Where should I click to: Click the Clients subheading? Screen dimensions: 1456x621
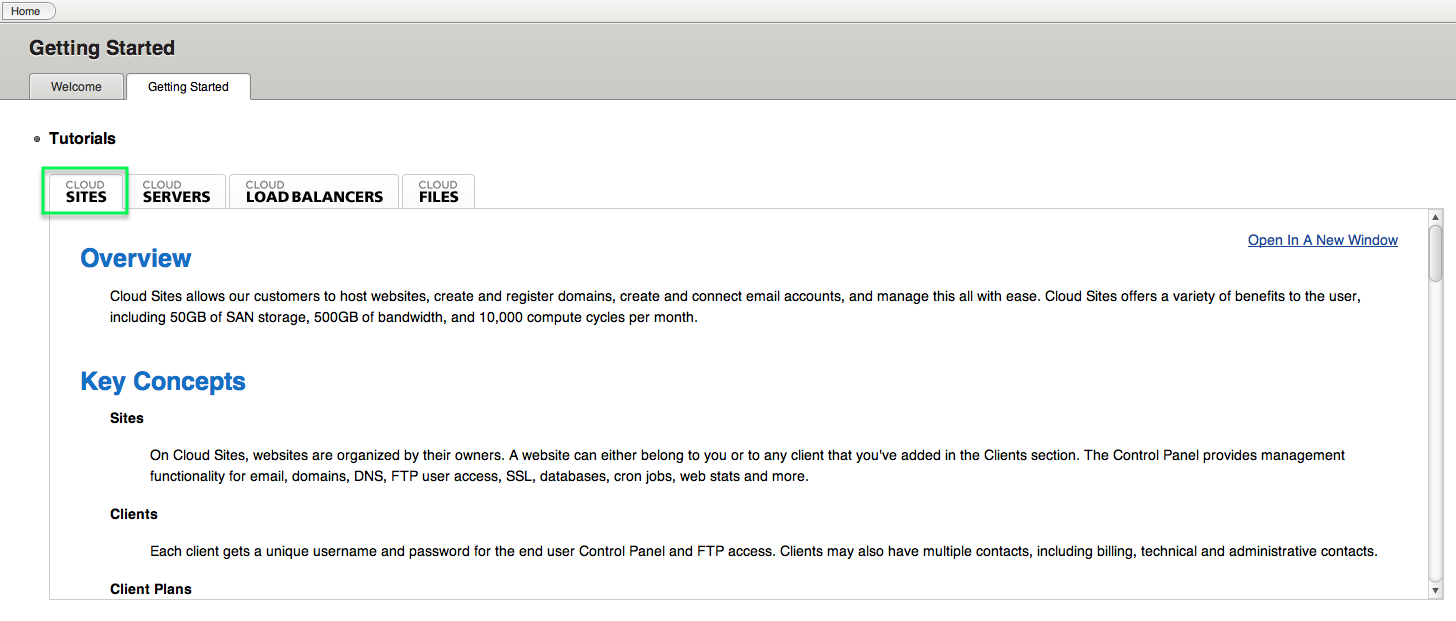point(134,514)
